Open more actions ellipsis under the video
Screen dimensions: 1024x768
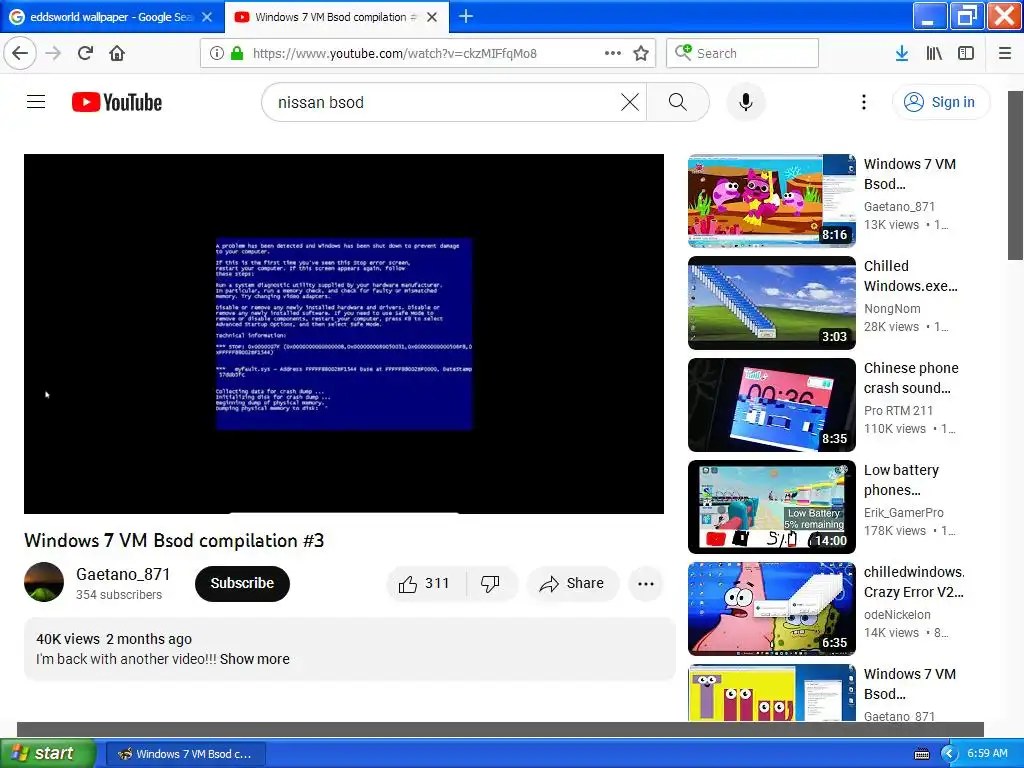(646, 583)
